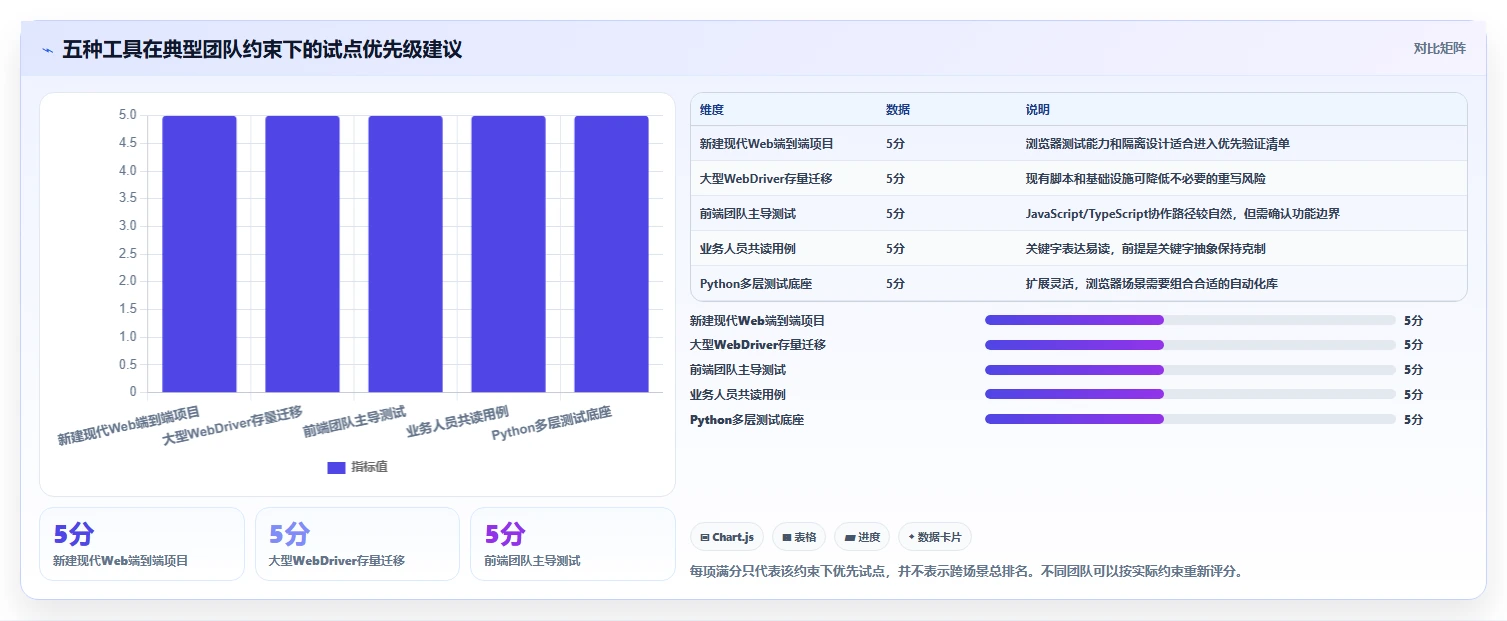Select the 数据卡片 tag chip

935,537
